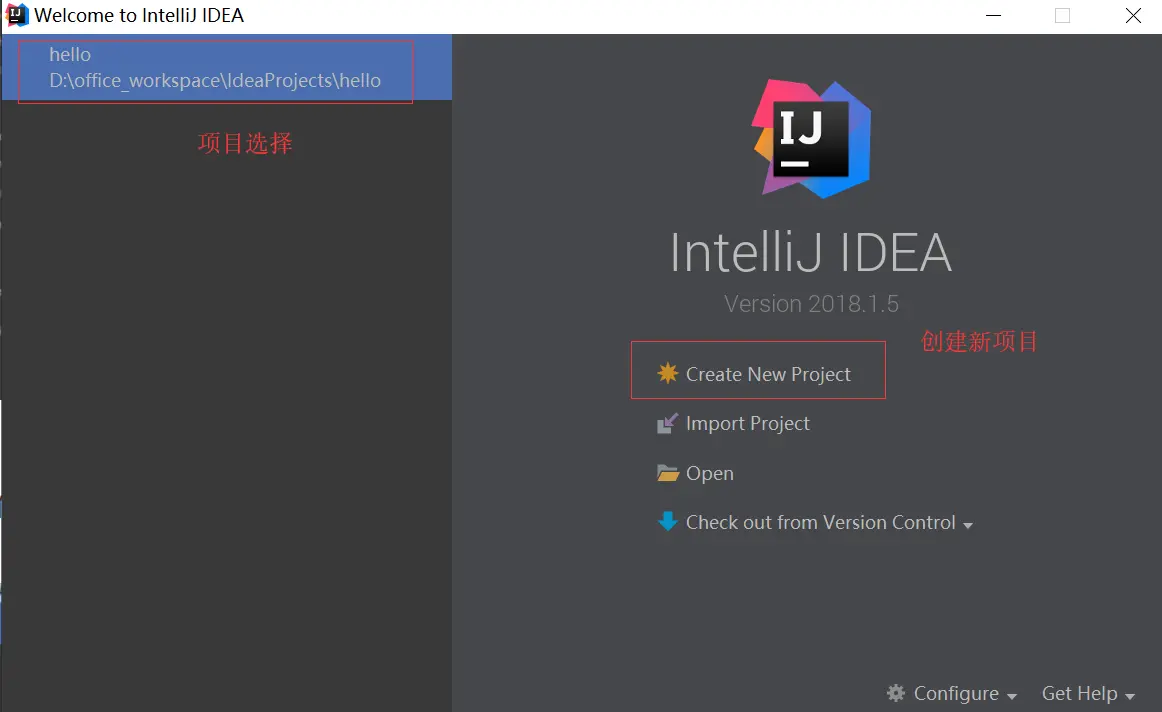
Task: Click the large IntelliJ IDEA logo
Action: 811,139
